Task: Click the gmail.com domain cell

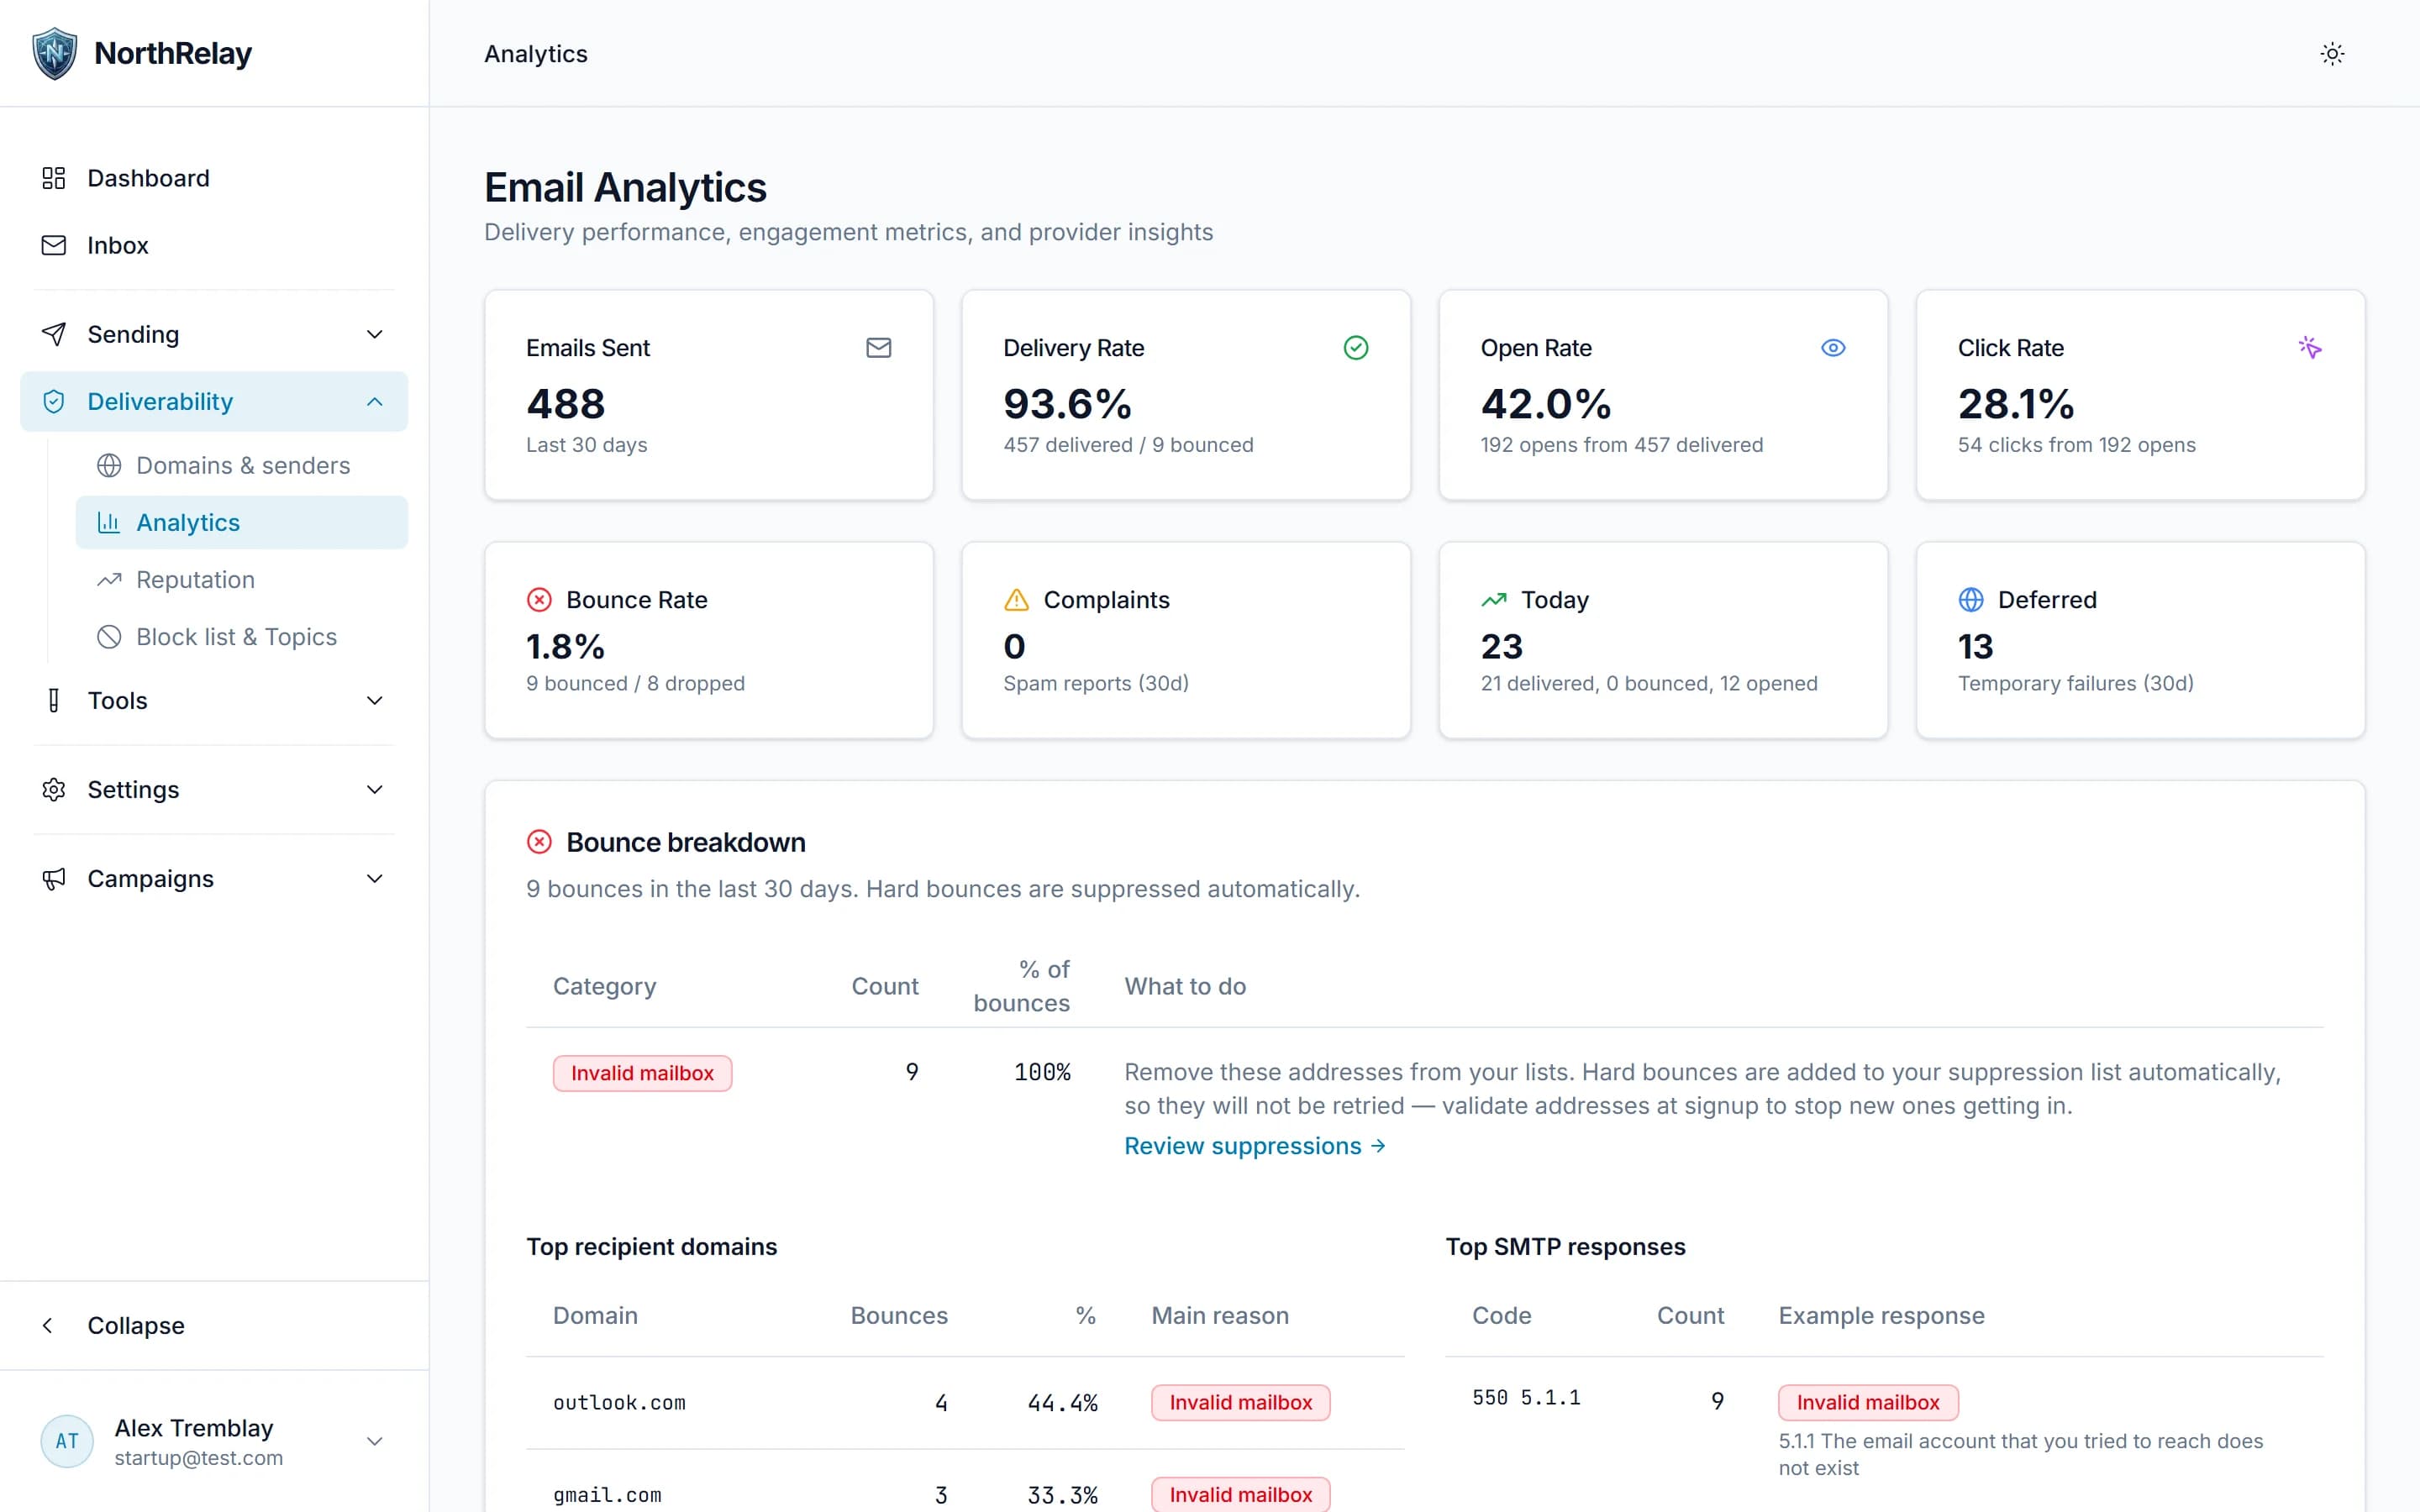Action: (607, 1495)
